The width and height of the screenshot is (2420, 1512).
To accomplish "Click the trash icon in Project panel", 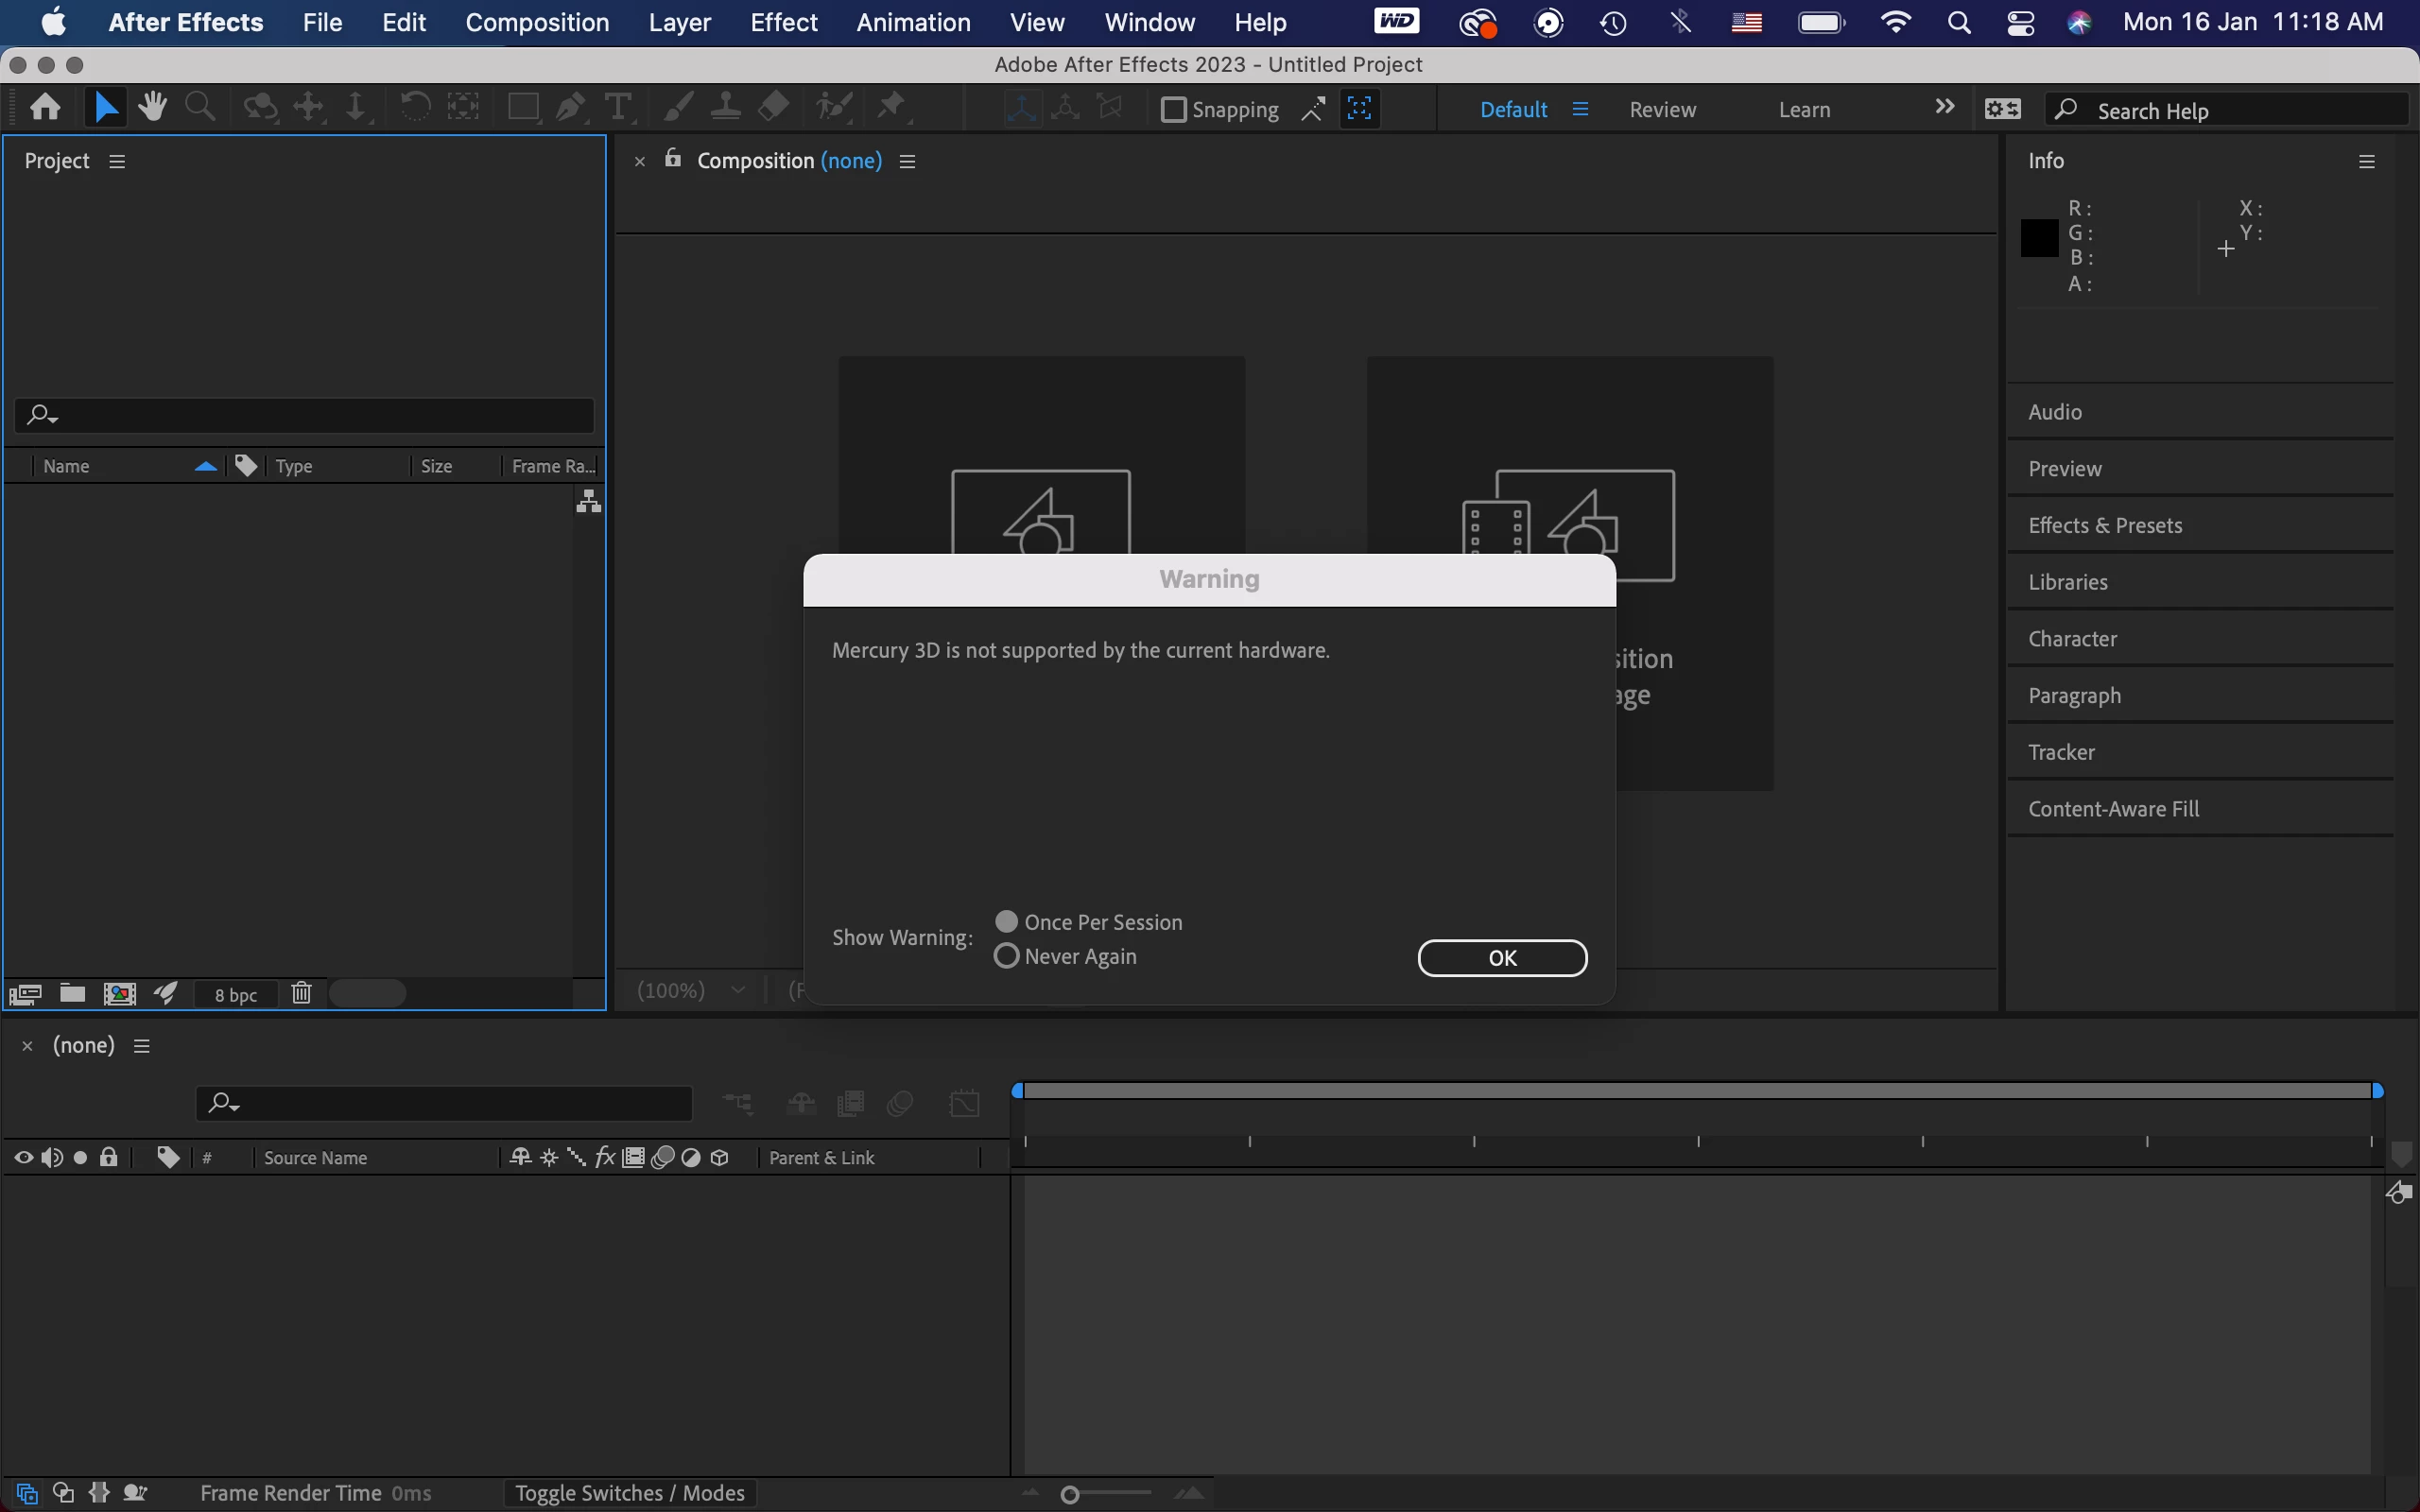I will pos(301,993).
